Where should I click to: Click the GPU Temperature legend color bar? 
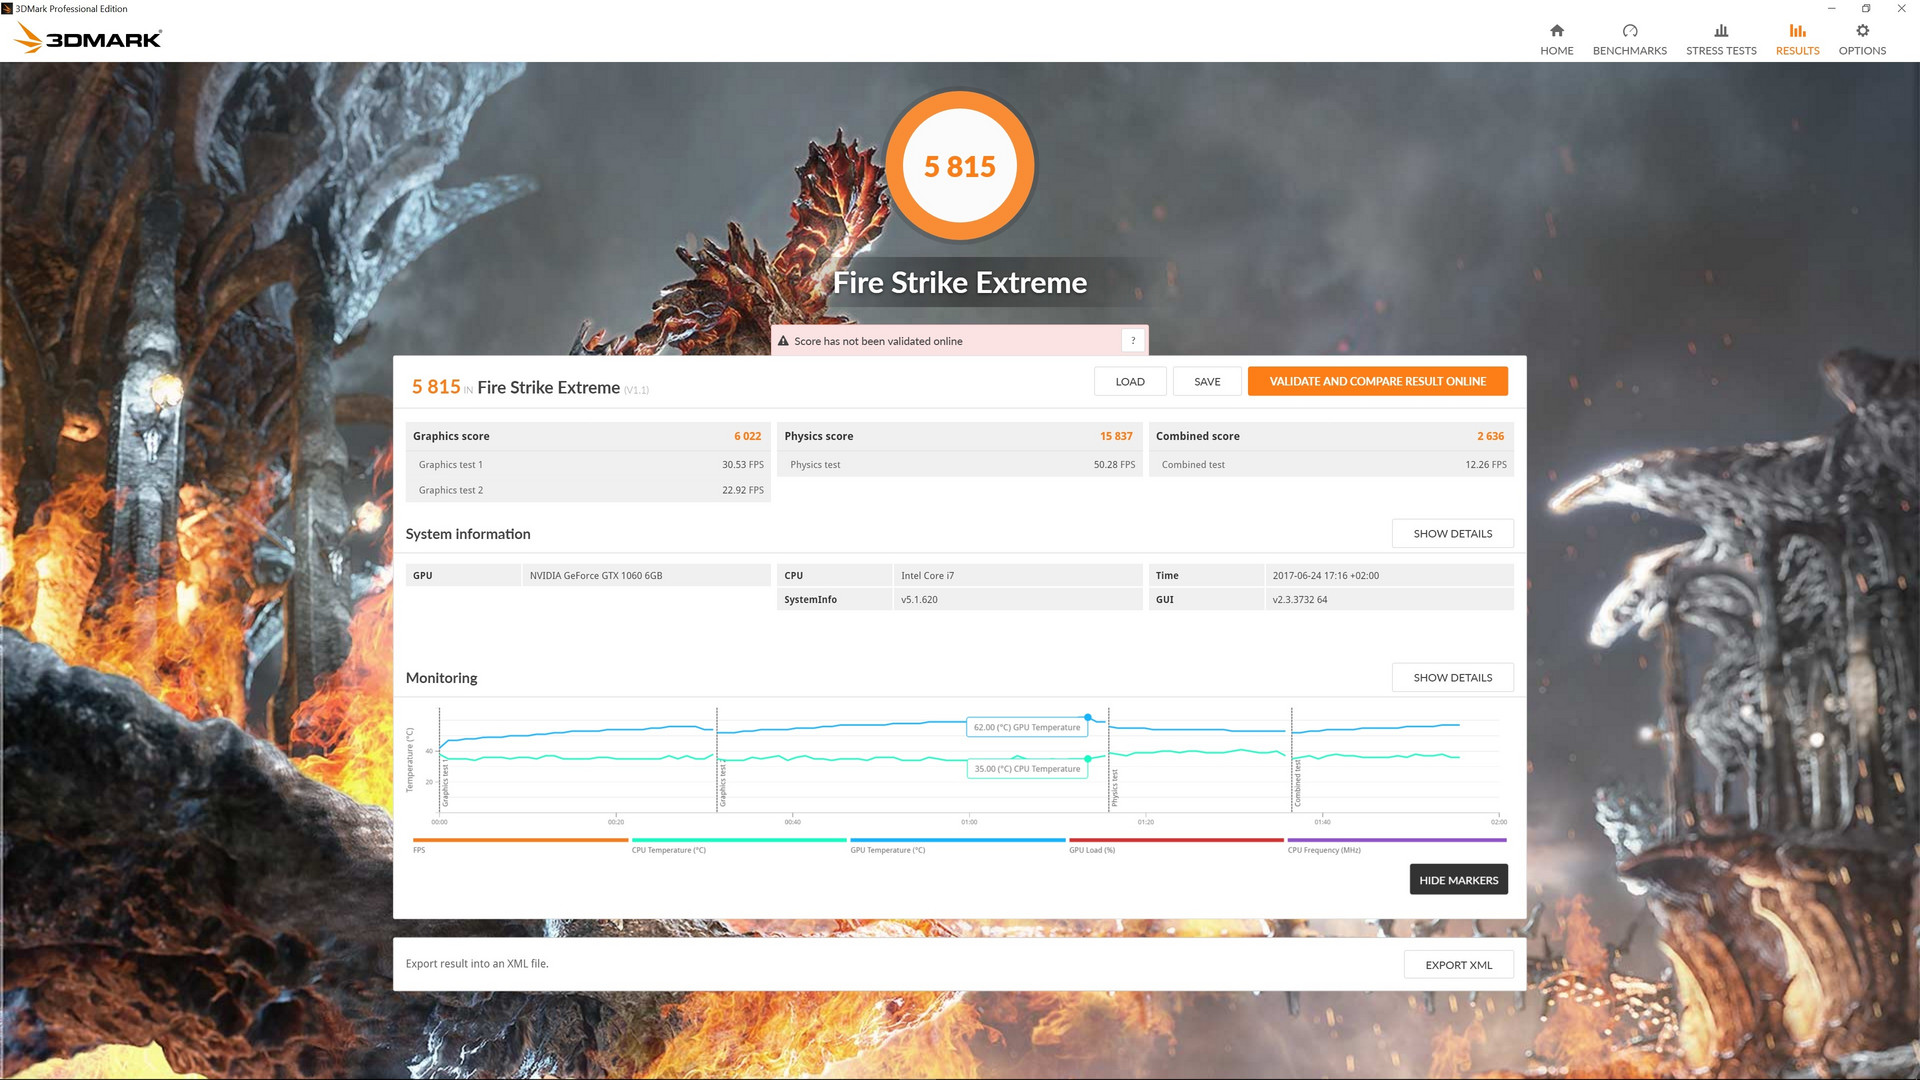(x=957, y=840)
